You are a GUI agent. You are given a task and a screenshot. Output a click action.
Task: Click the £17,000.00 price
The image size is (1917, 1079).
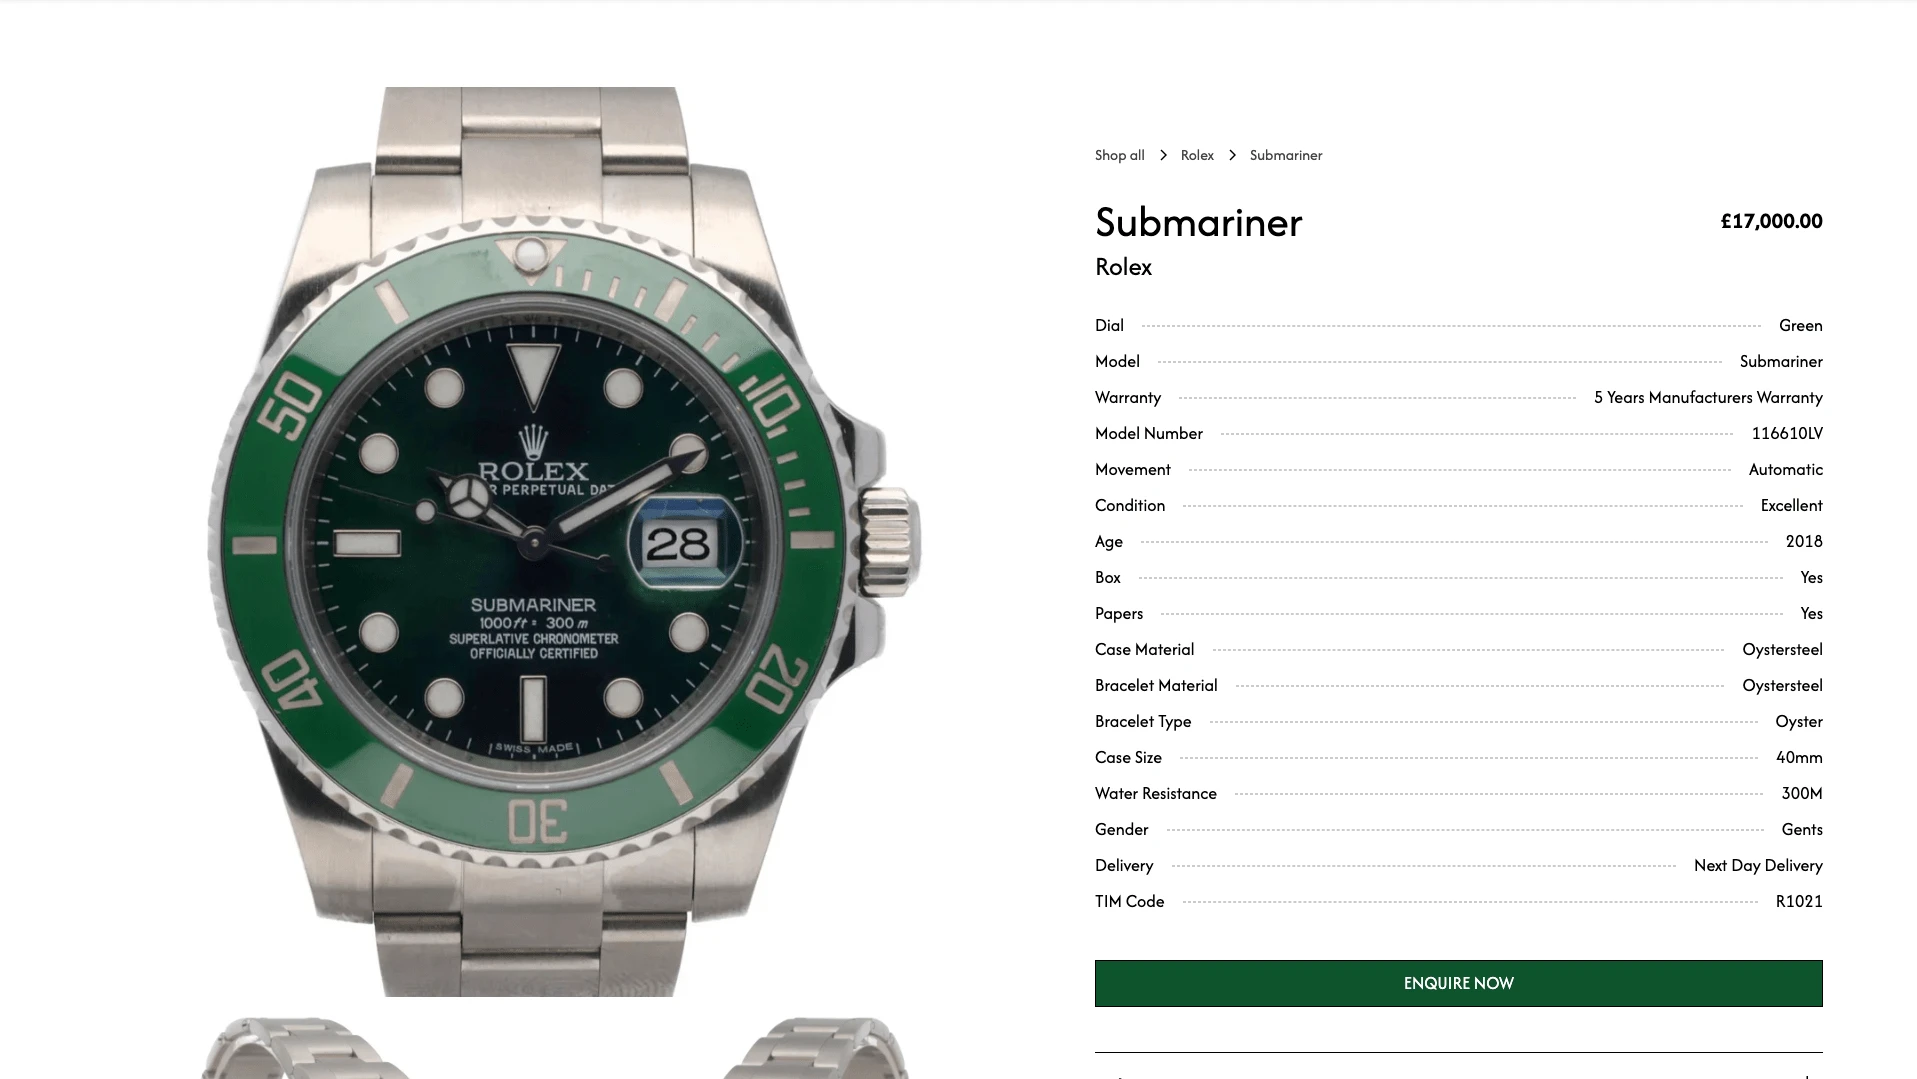click(x=1771, y=221)
